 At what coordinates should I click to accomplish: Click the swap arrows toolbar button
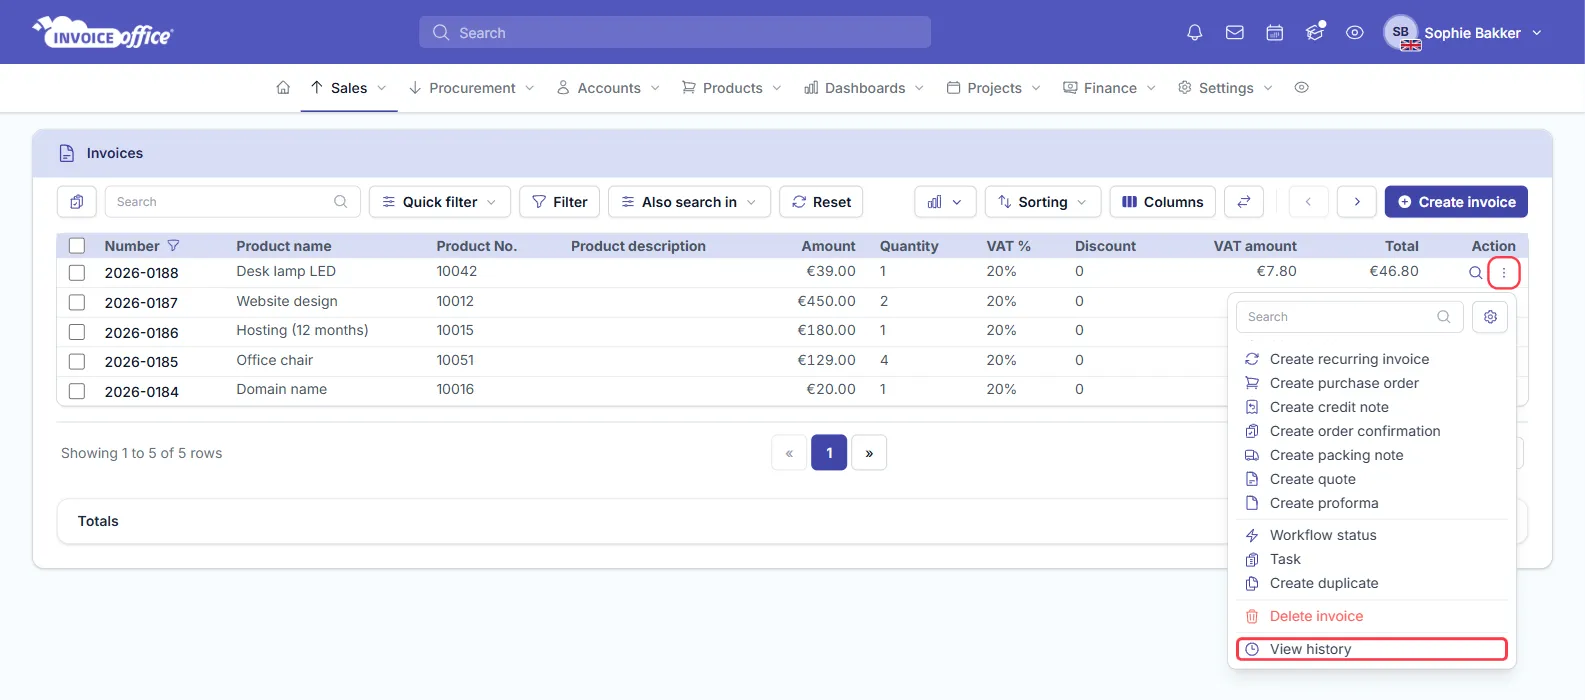[x=1244, y=202]
